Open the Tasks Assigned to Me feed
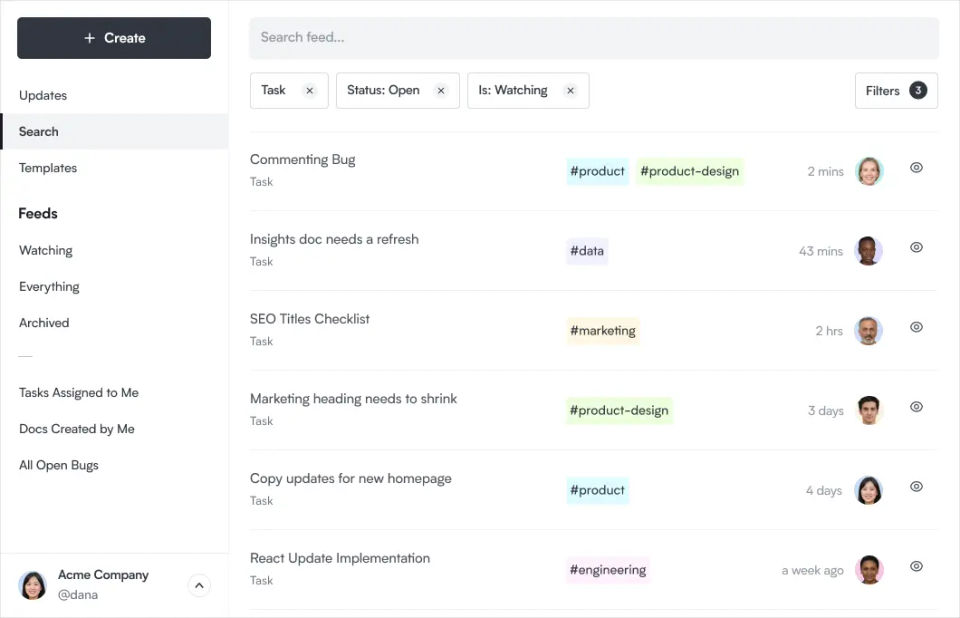 (79, 393)
